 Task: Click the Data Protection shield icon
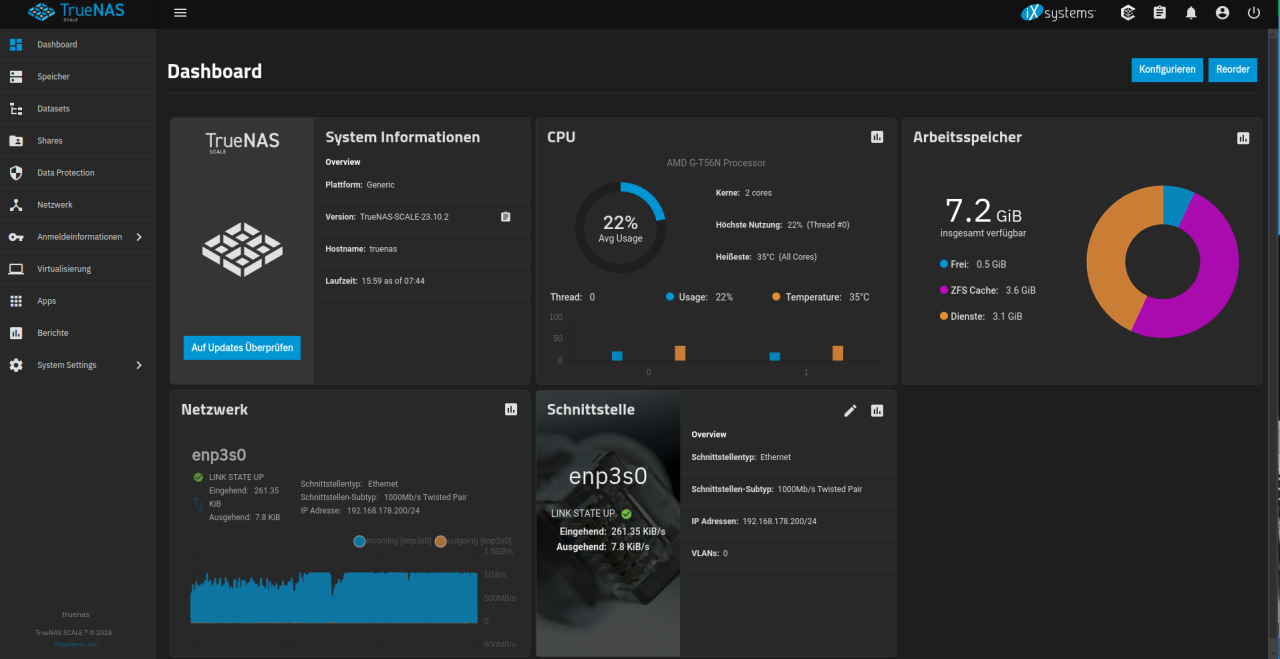(x=16, y=173)
